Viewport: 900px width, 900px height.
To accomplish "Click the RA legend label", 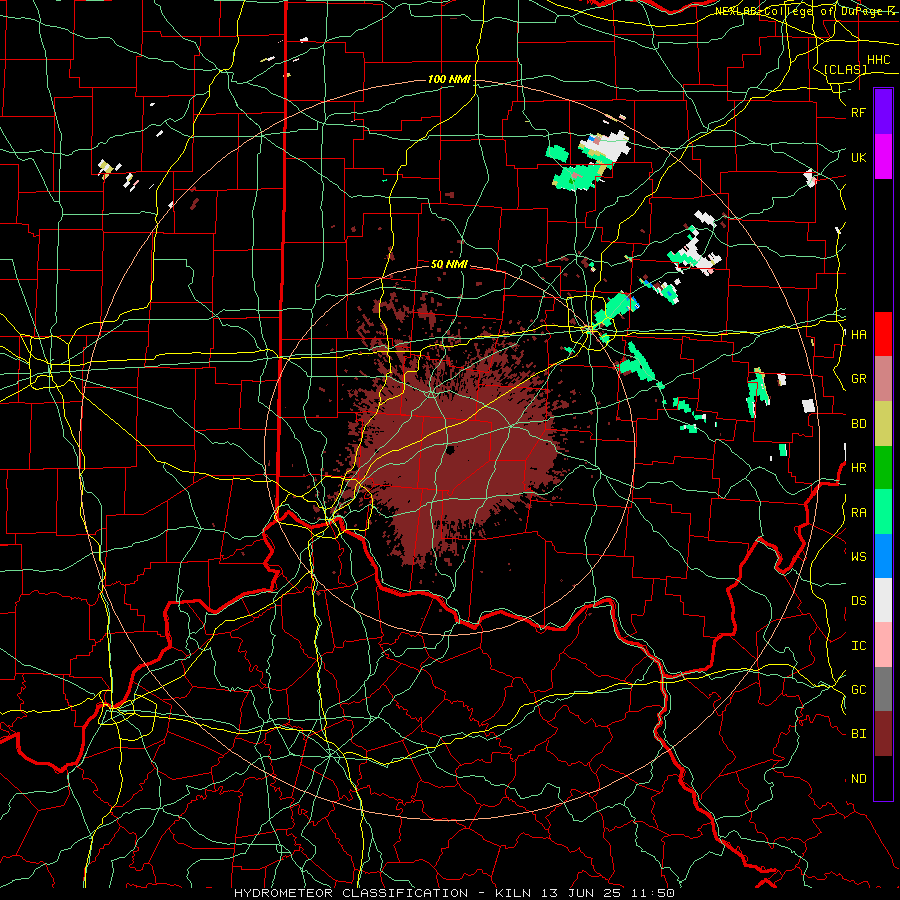I will (858, 512).
